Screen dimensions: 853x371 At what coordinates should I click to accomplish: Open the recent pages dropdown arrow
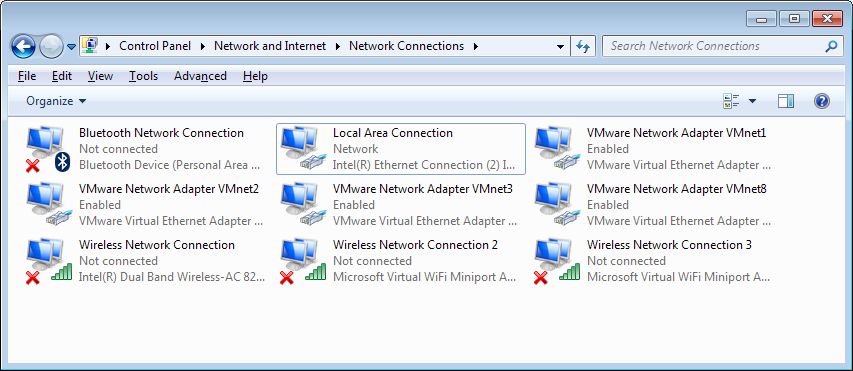coord(71,47)
